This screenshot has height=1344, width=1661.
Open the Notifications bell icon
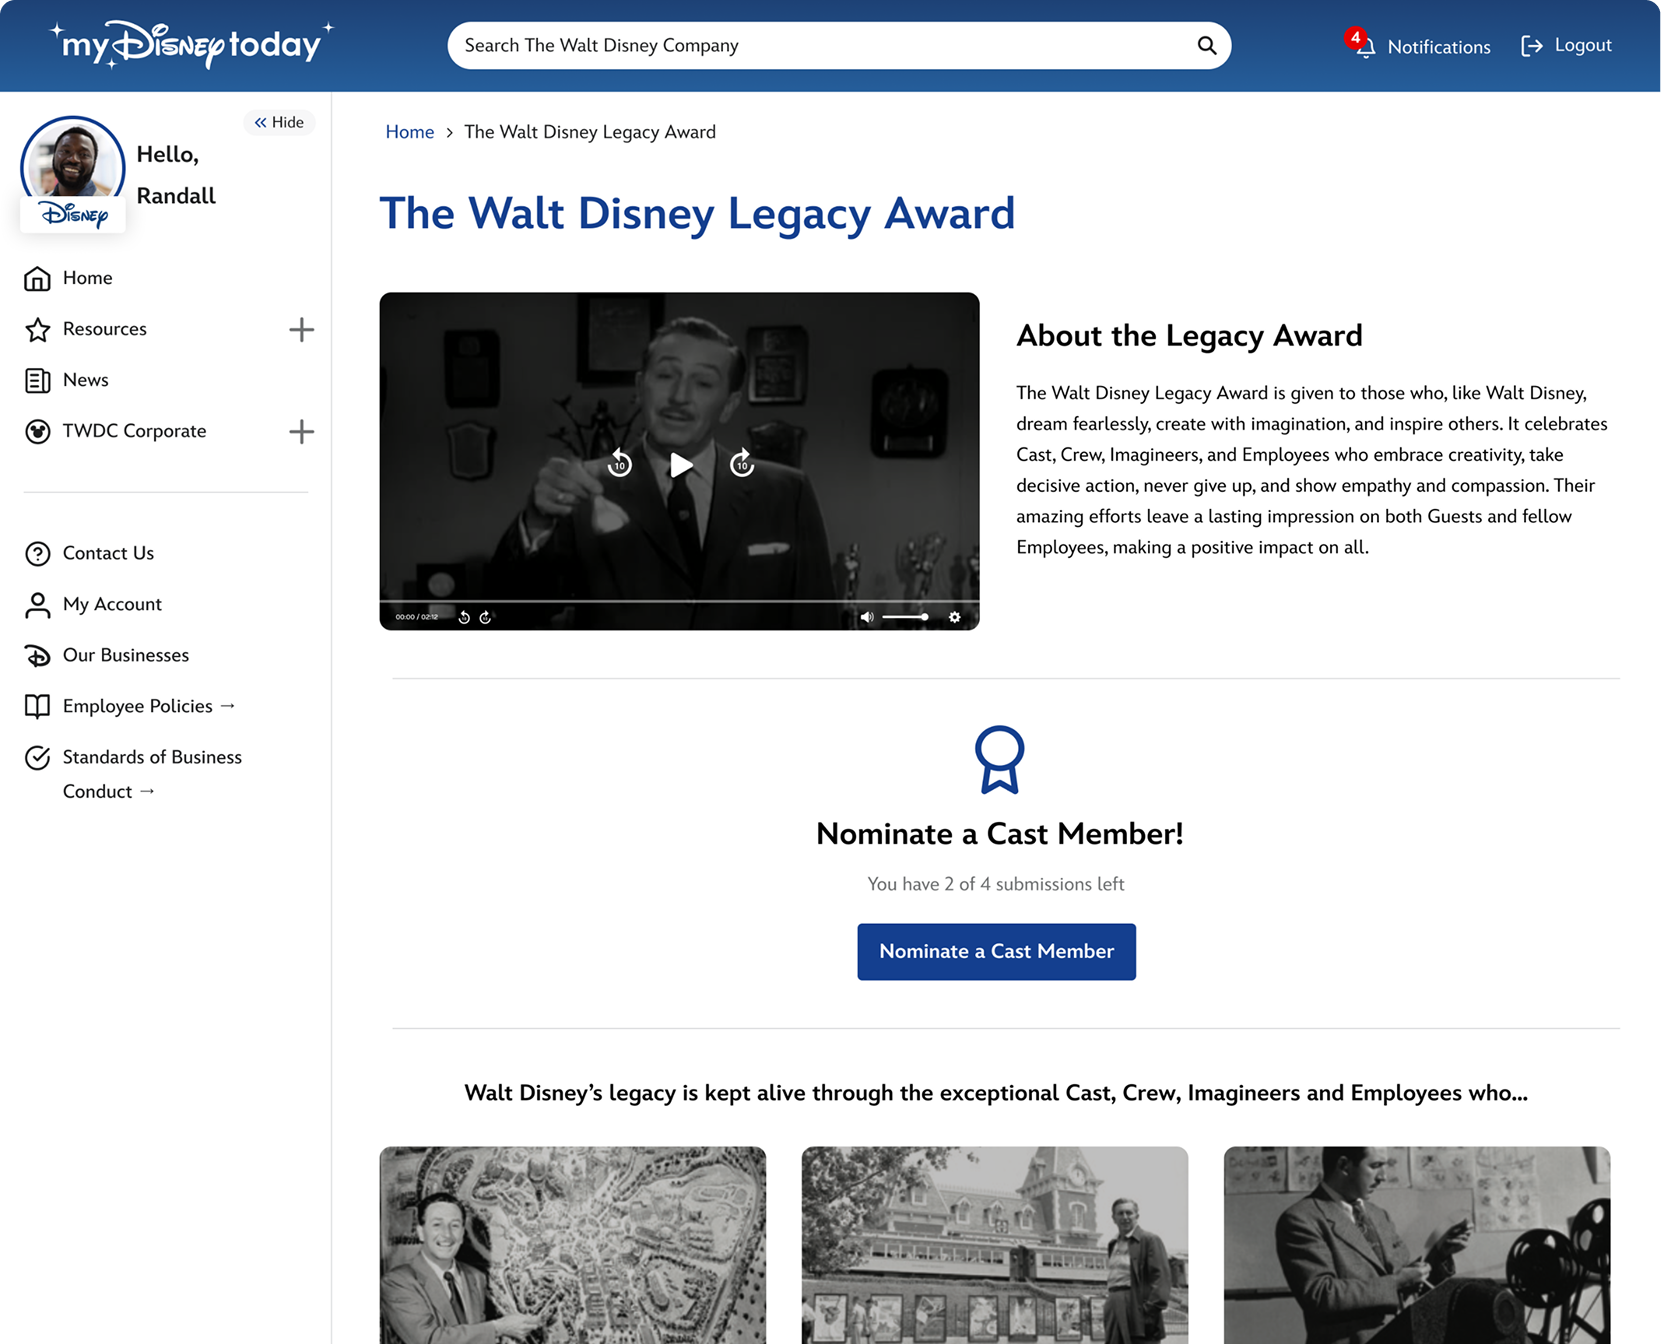click(1365, 47)
